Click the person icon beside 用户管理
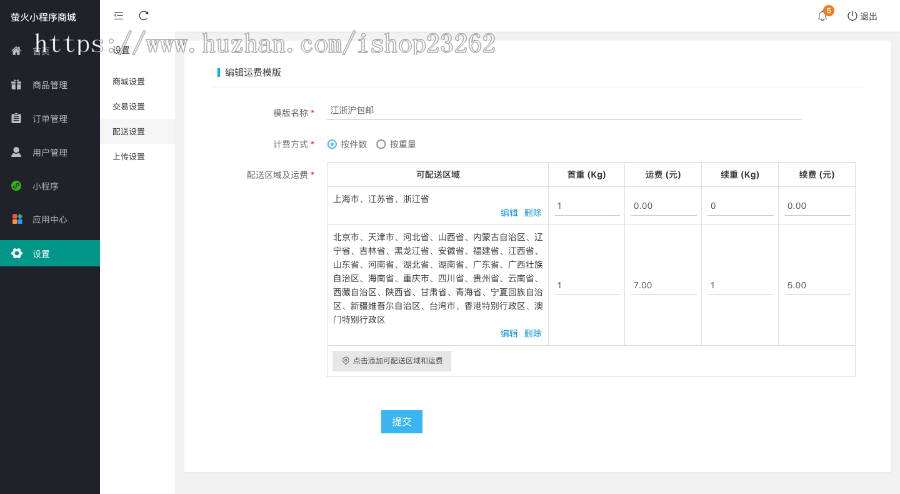The width and height of the screenshot is (900, 494). click(16, 152)
